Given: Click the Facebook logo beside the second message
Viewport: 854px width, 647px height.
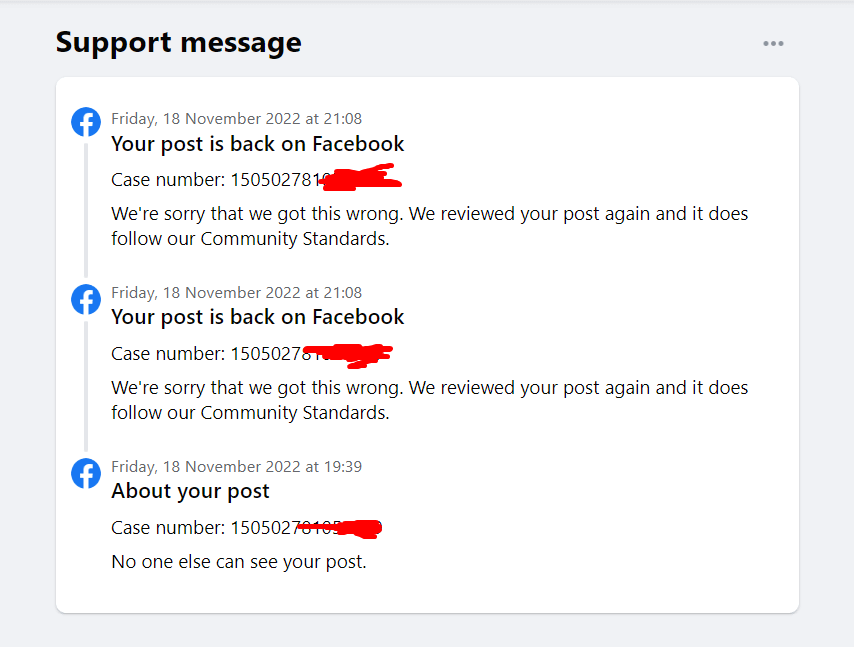Looking at the screenshot, I should coord(86,299).
